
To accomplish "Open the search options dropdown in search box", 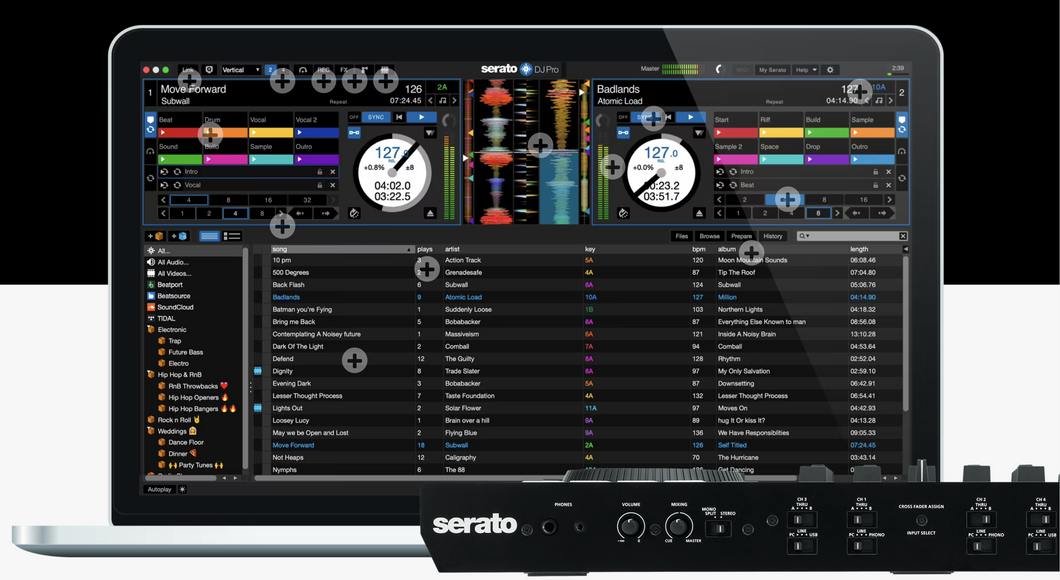I will coord(804,236).
